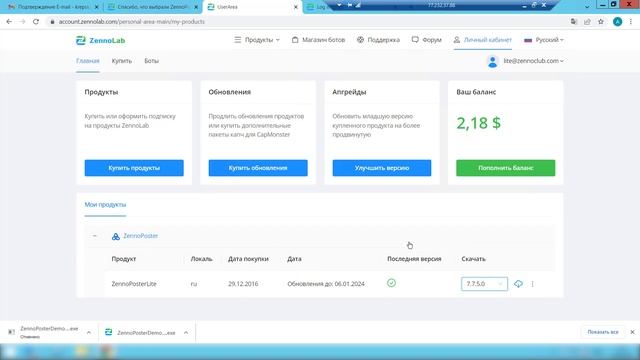Close the downloads bar
Image resolution: width=640 pixels, height=360 pixels.
click(x=632, y=332)
